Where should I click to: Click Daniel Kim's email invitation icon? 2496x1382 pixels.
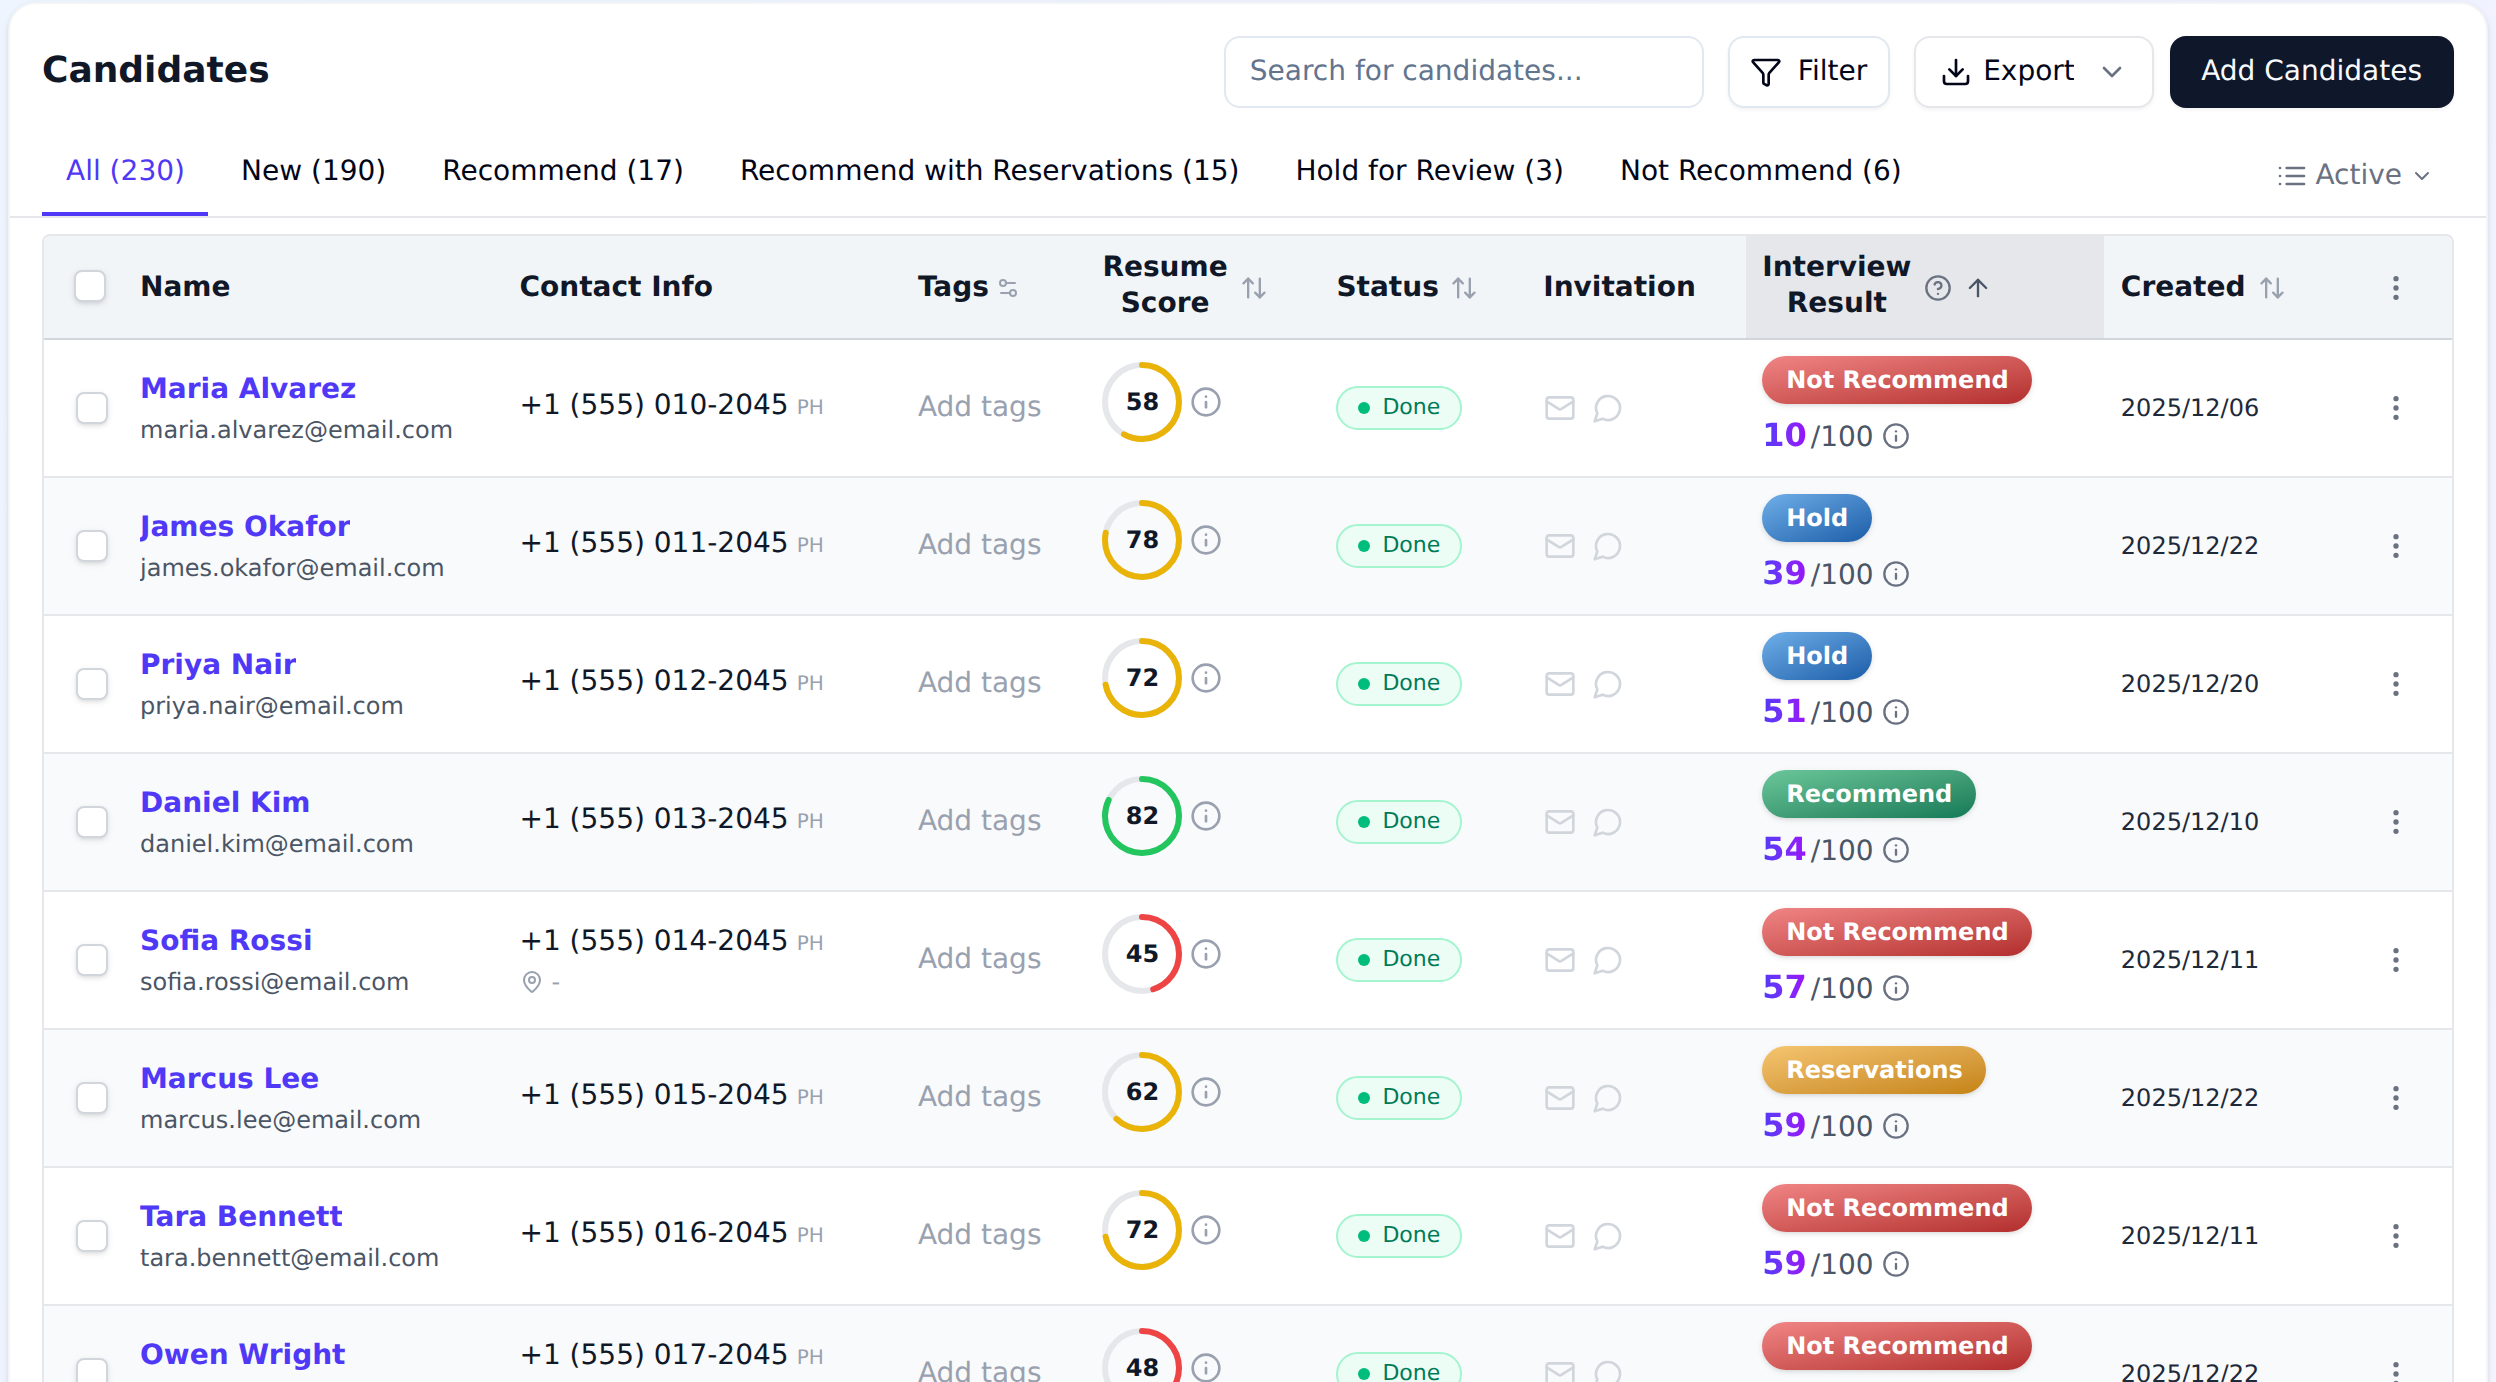[x=1560, y=822]
